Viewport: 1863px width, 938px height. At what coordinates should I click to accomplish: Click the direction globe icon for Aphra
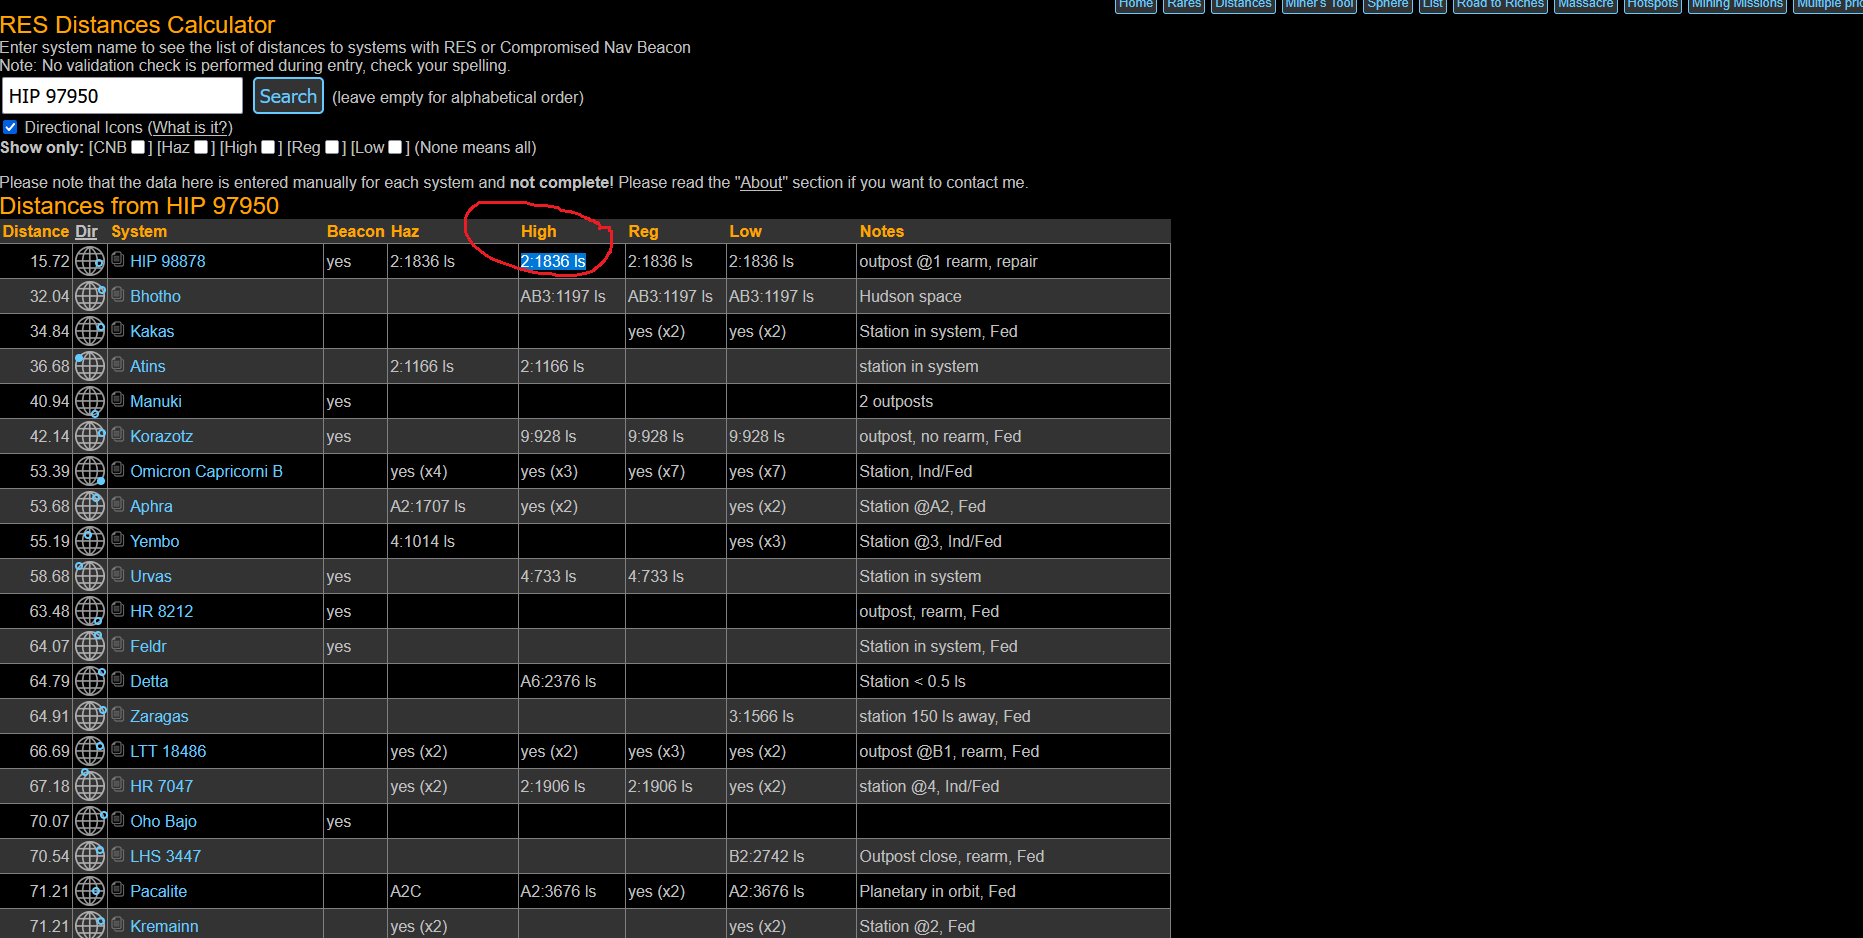pos(90,506)
